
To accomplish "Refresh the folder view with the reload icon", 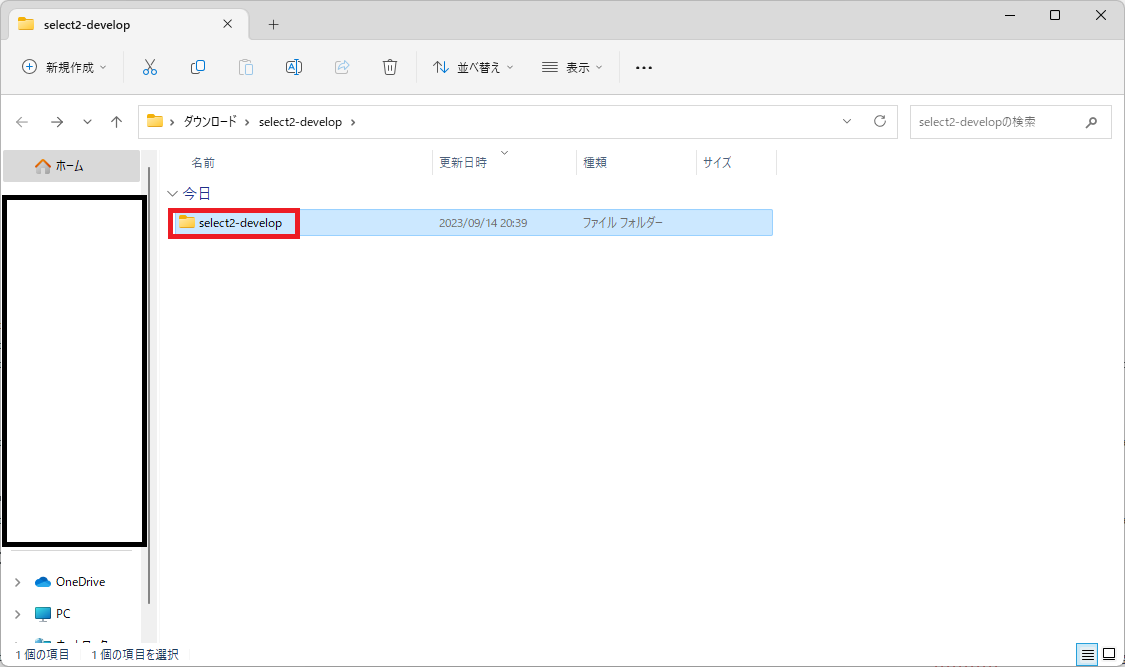I will click(879, 121).
